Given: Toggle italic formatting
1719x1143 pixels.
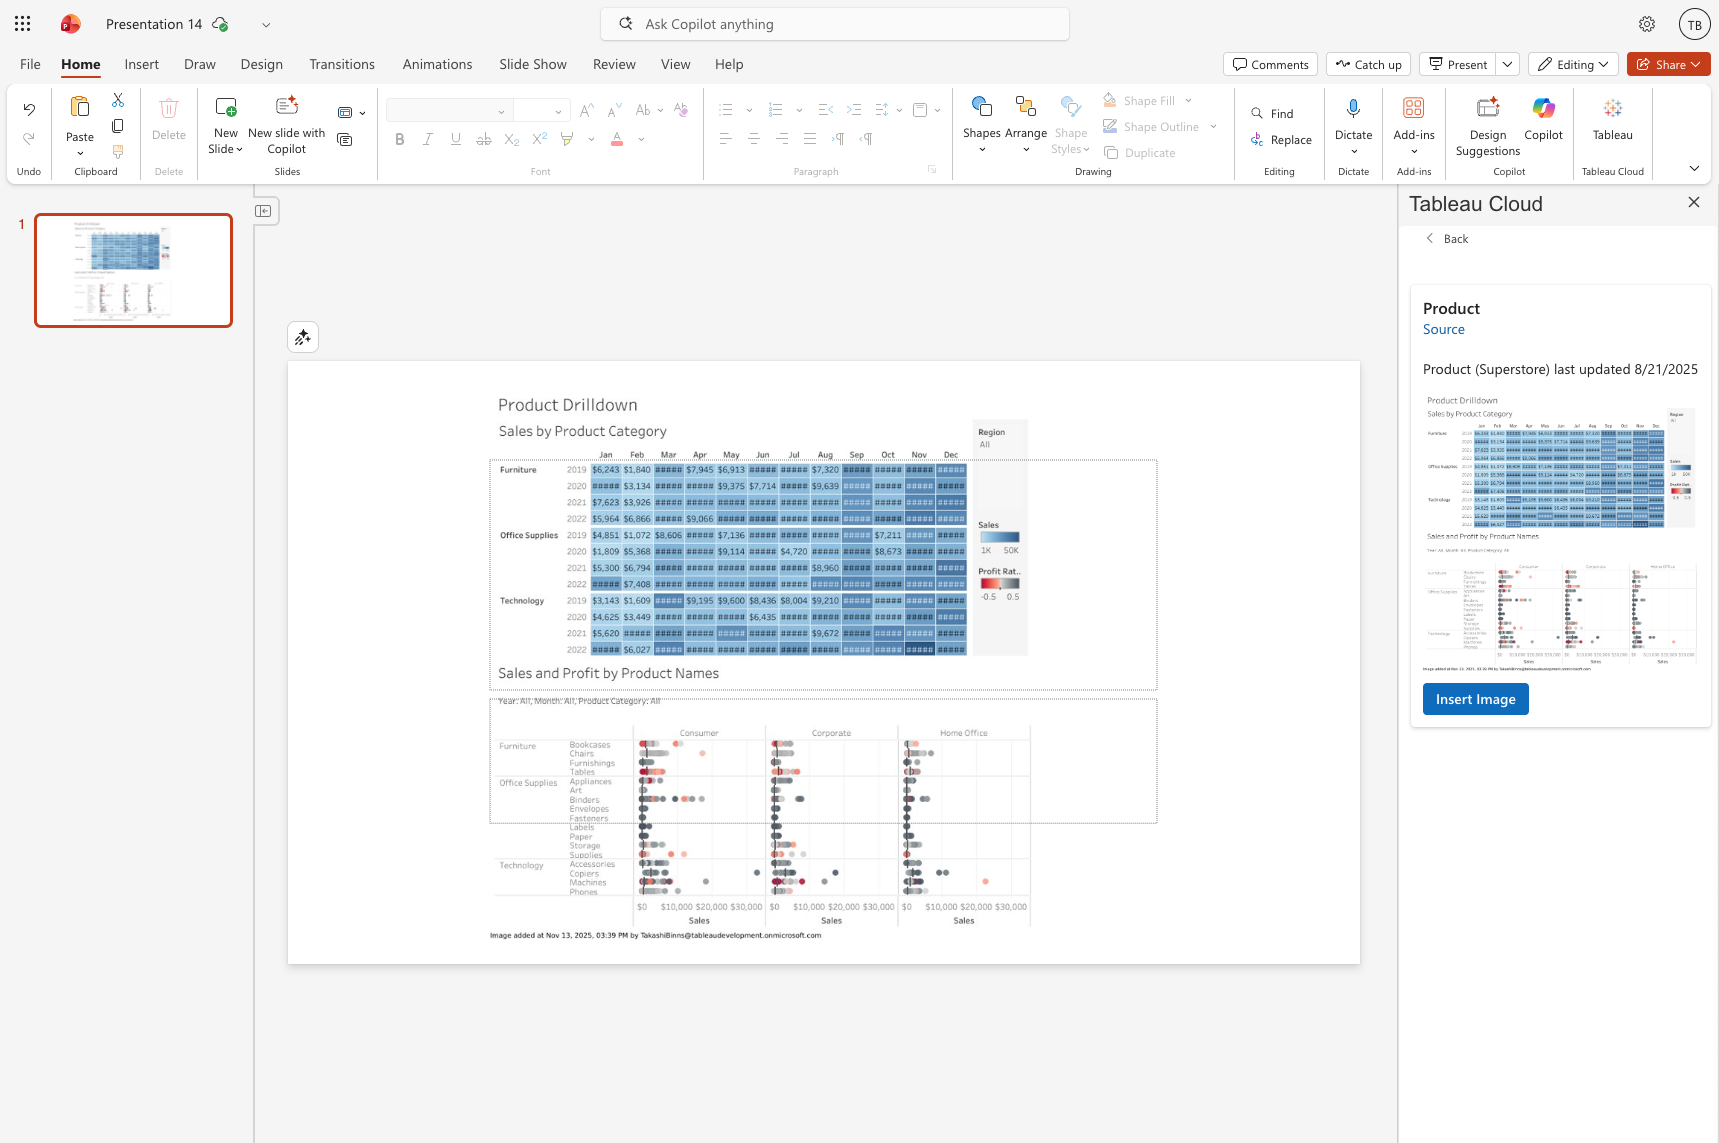Looking at the screenshot, I should (x=428, y=140).
